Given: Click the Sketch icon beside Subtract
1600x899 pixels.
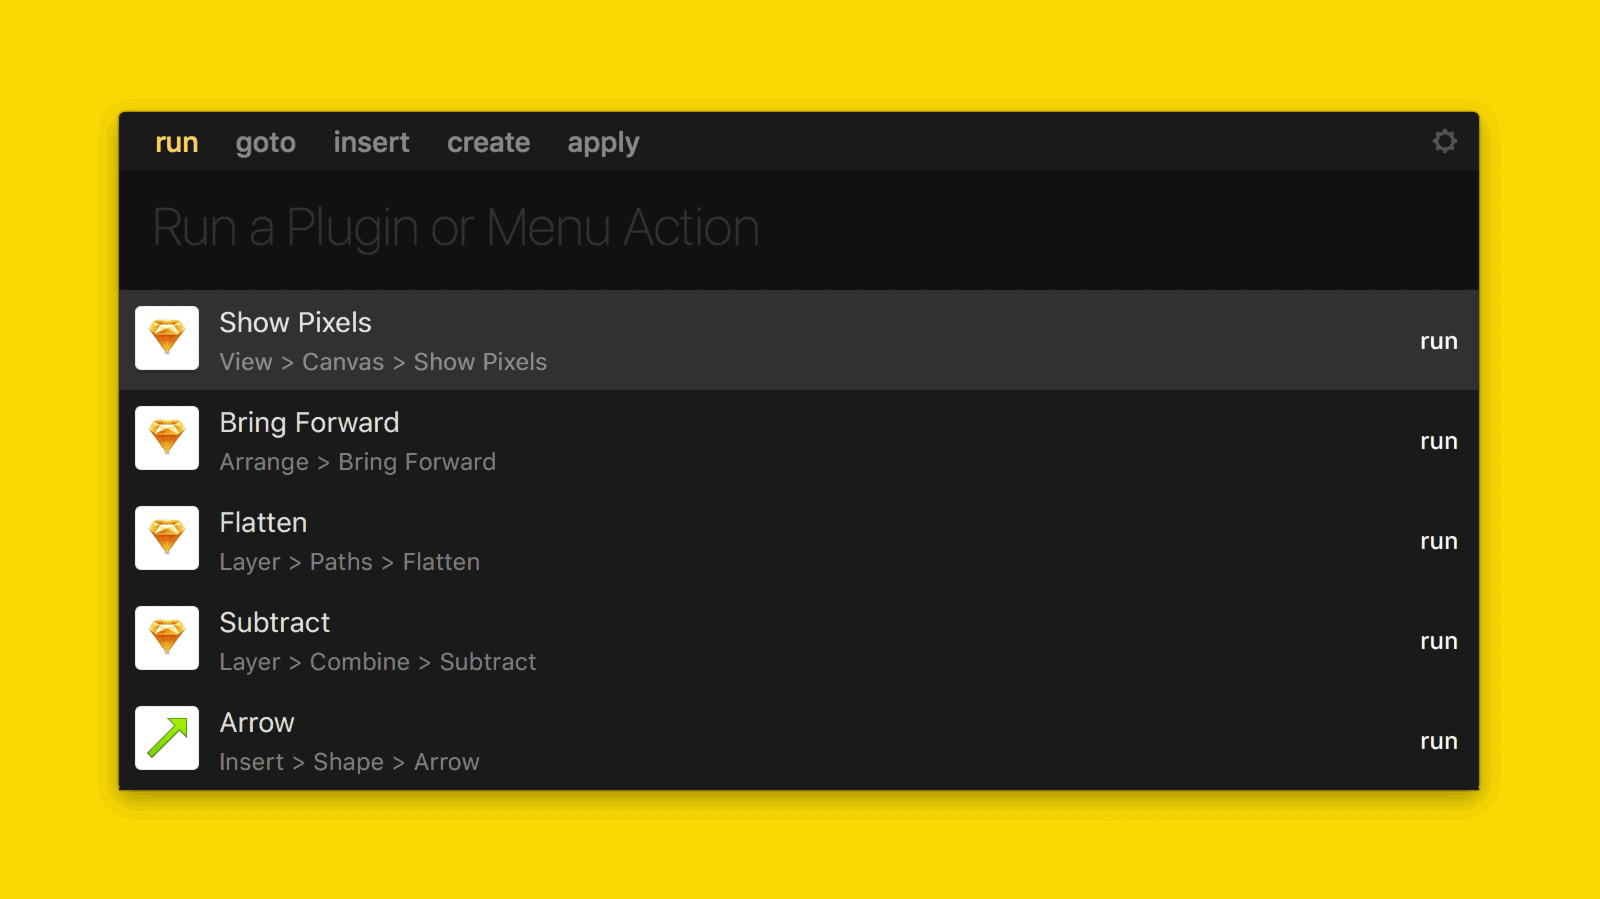Looking at the screenshot, I should (x=167, y=638).
